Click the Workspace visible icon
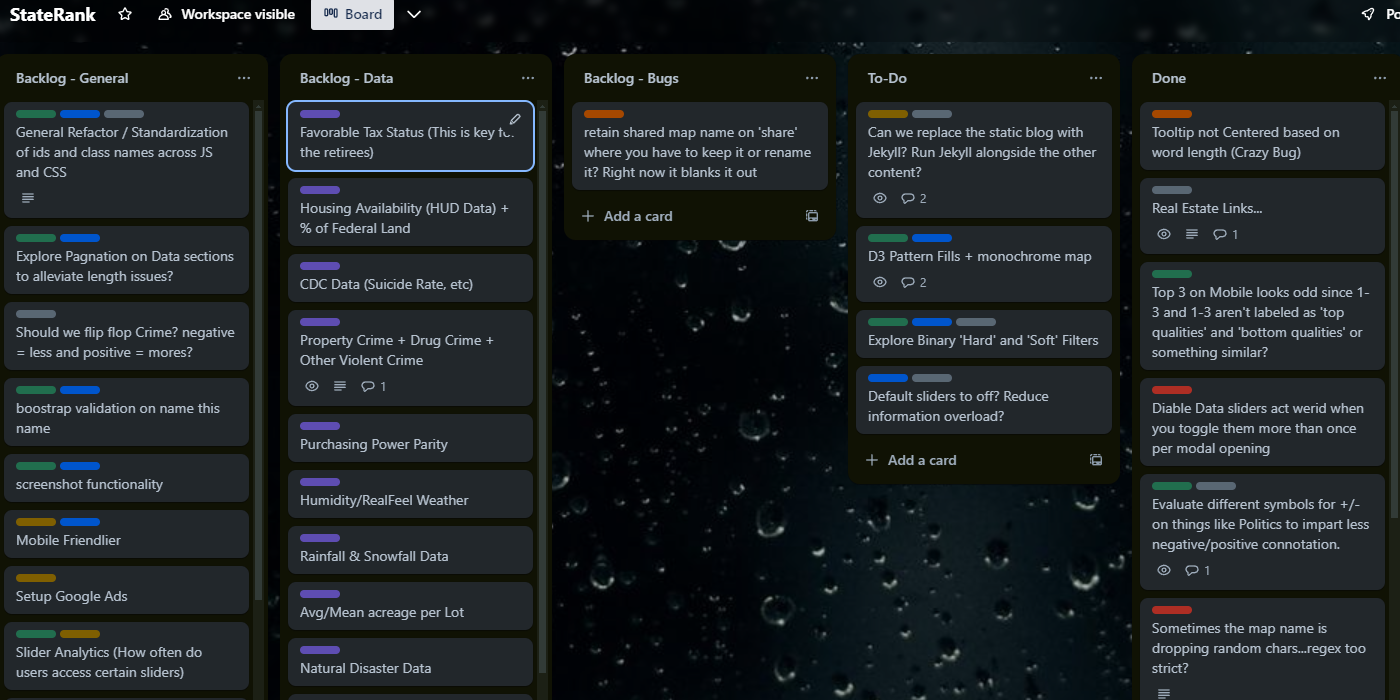The image size is (1400, 700). [162, 14]
